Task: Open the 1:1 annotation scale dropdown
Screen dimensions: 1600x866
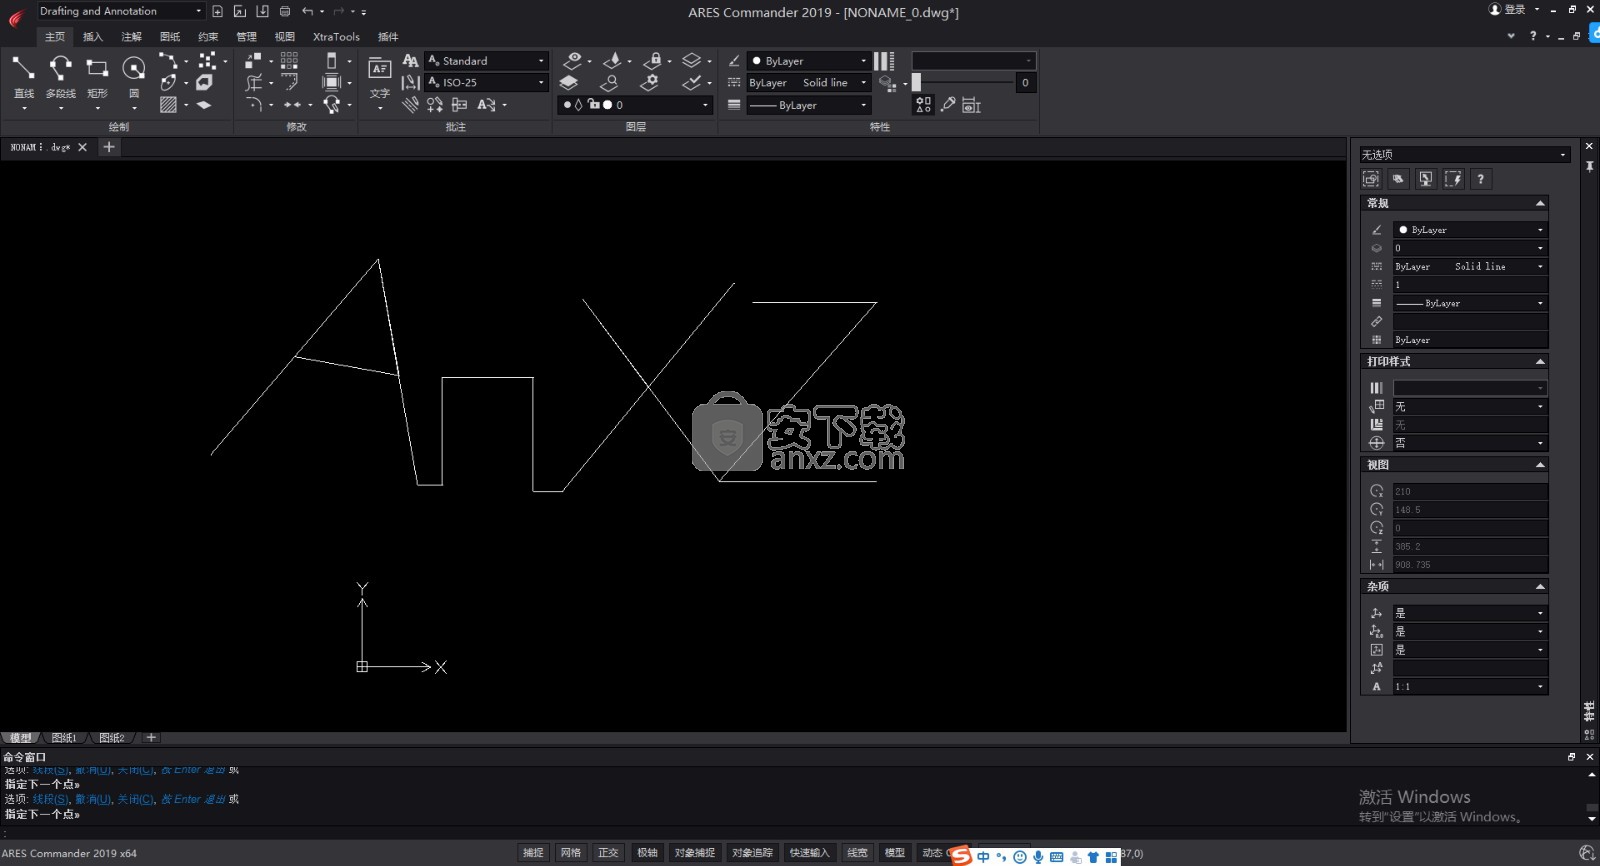Action: [x=1470, y=687]
